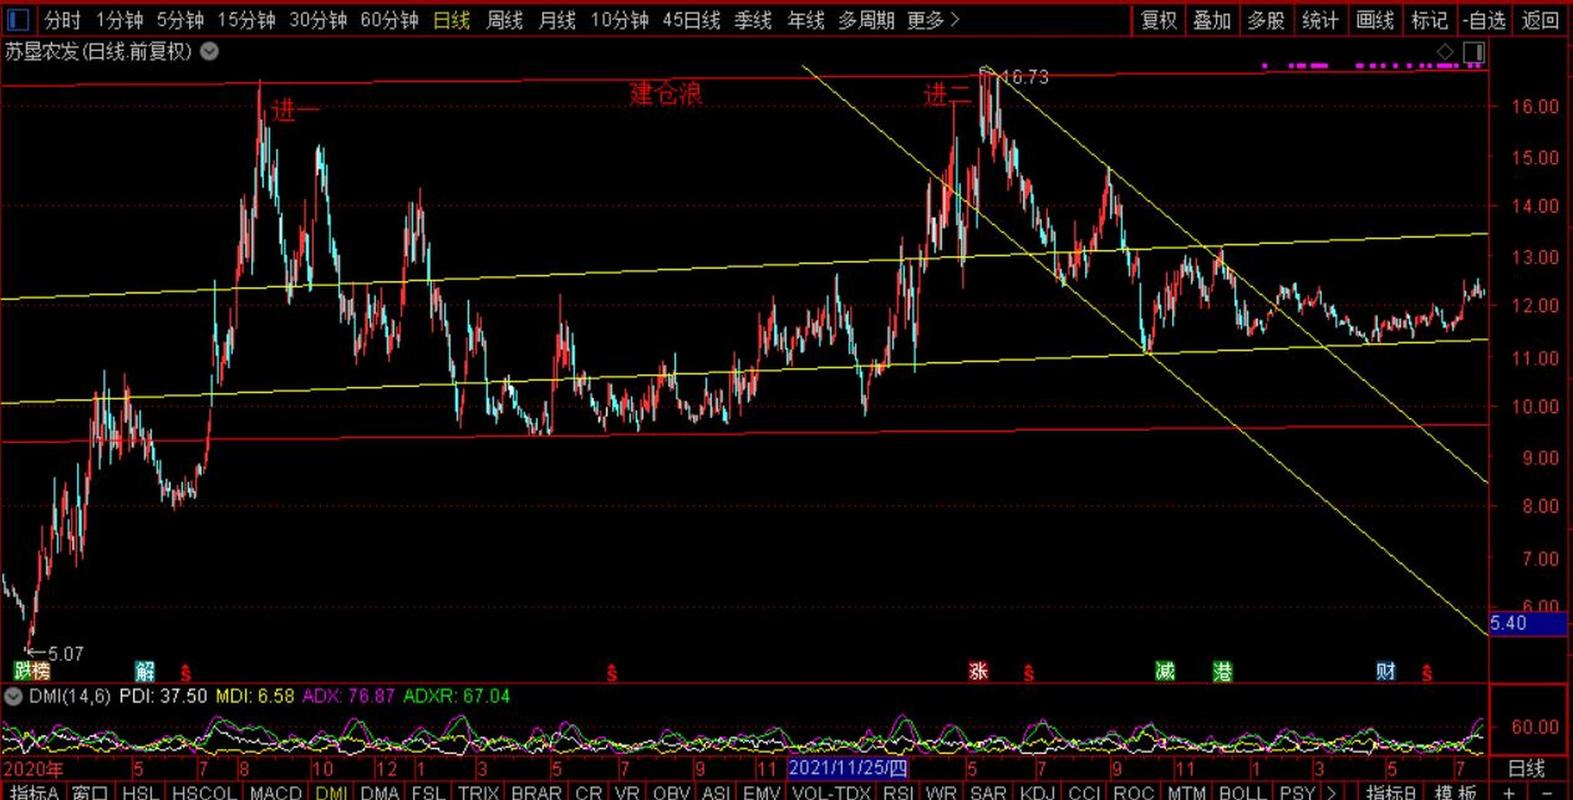Click the 统计 statistics button

tap(1320, 20)
